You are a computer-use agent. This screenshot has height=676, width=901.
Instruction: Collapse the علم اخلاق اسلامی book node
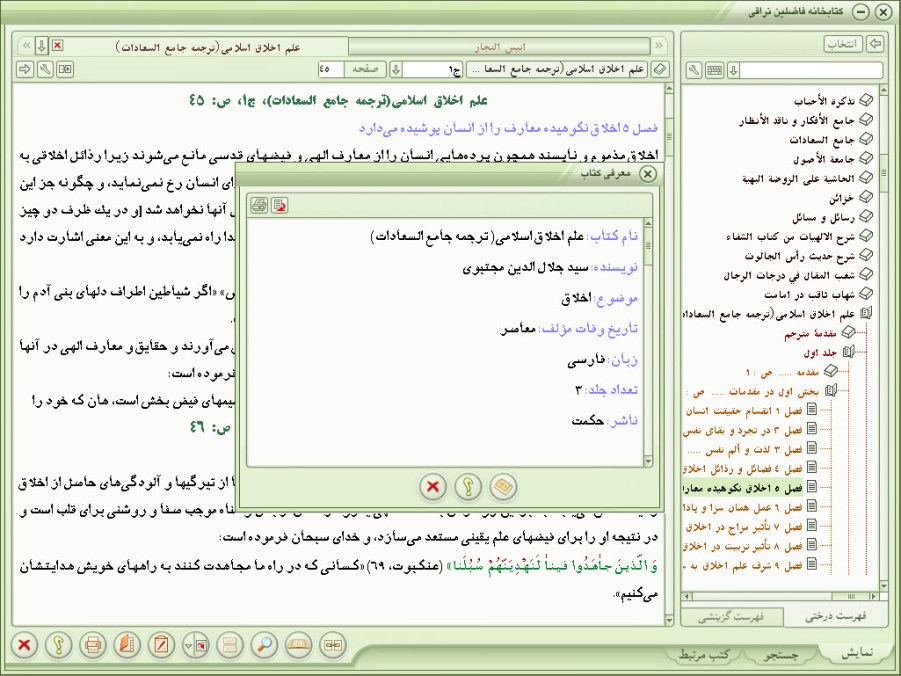pyautogui.click(x=865, y=314)
